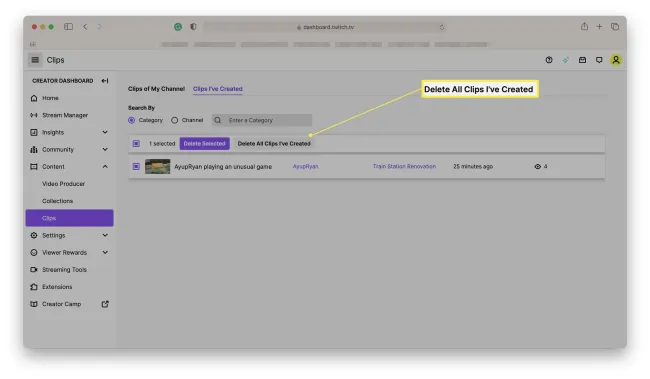Open the inbox icon in header
This screenshot has width=650, height=379.
tap(582, 60)
